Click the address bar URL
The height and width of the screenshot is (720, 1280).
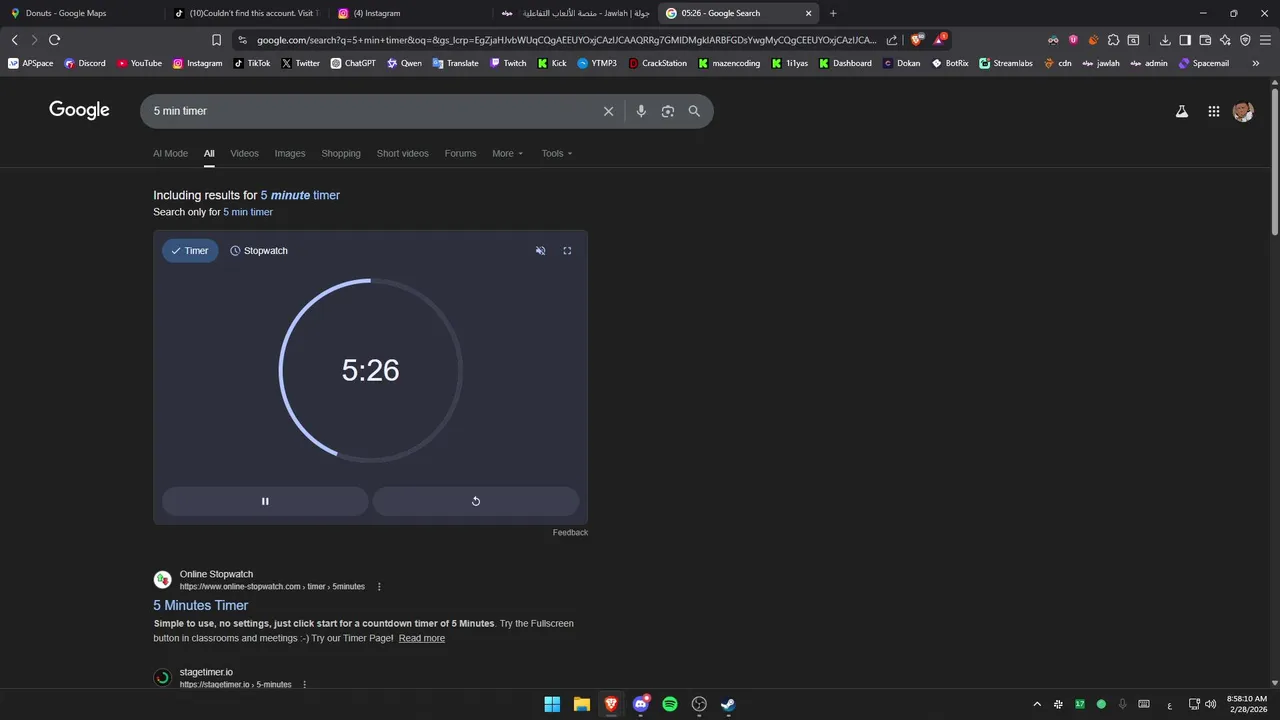pyautogui.click(x=566, y=40)
